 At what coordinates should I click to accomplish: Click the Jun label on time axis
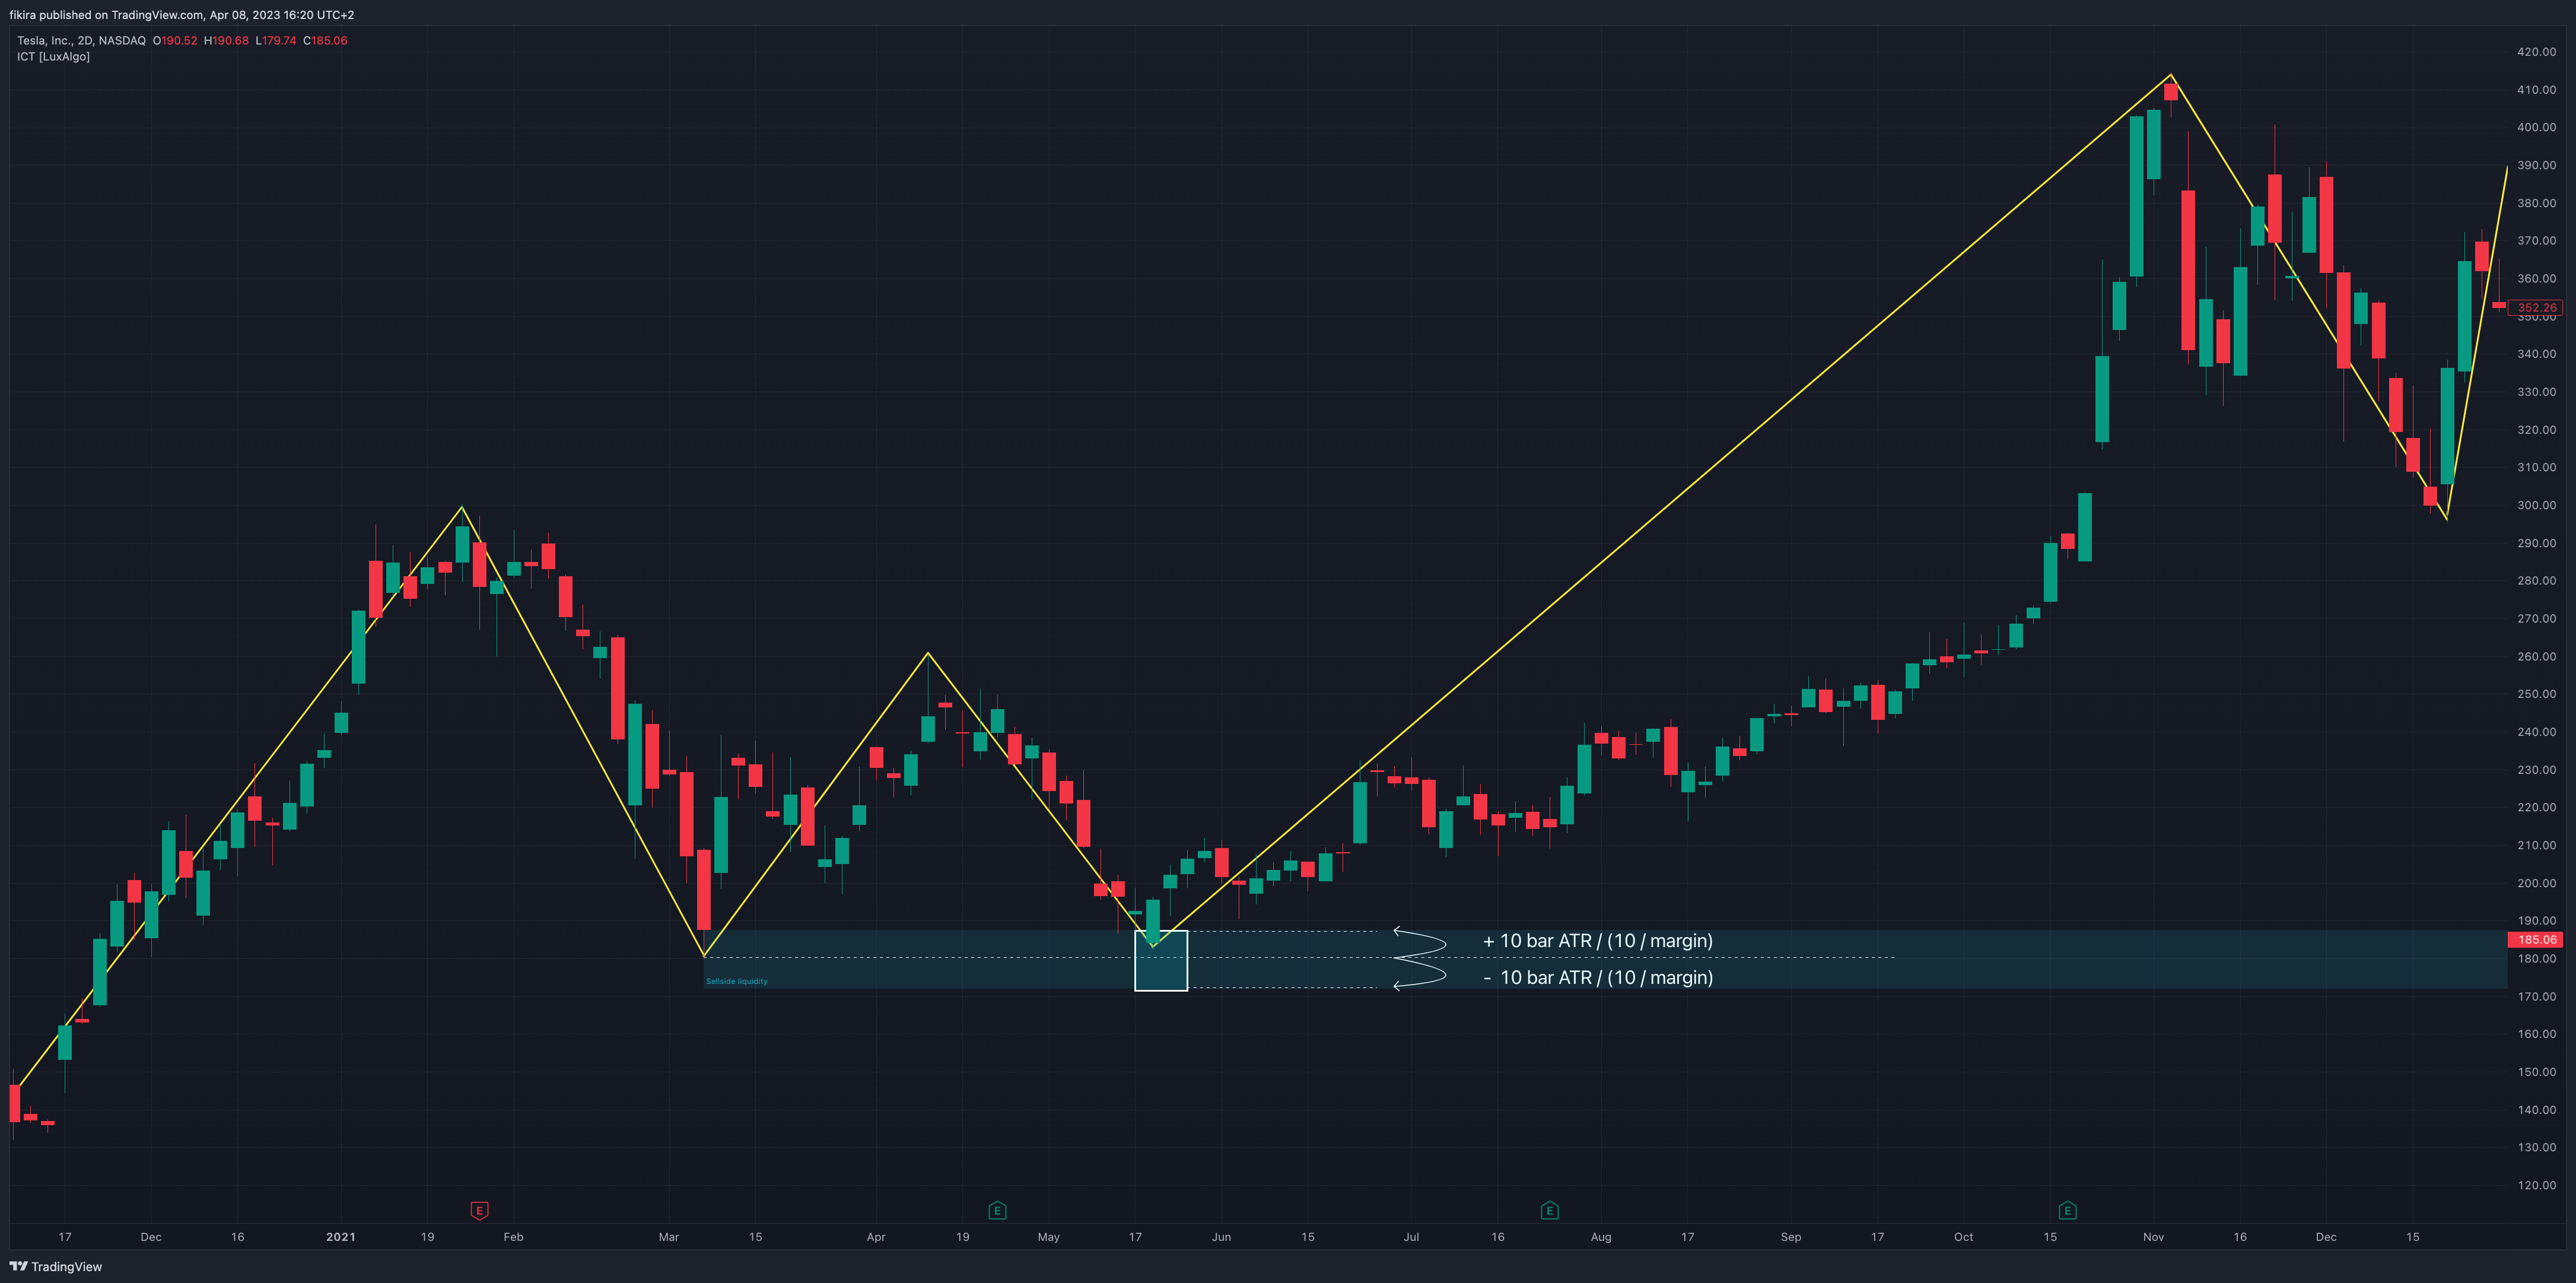click(1221, 1237)
